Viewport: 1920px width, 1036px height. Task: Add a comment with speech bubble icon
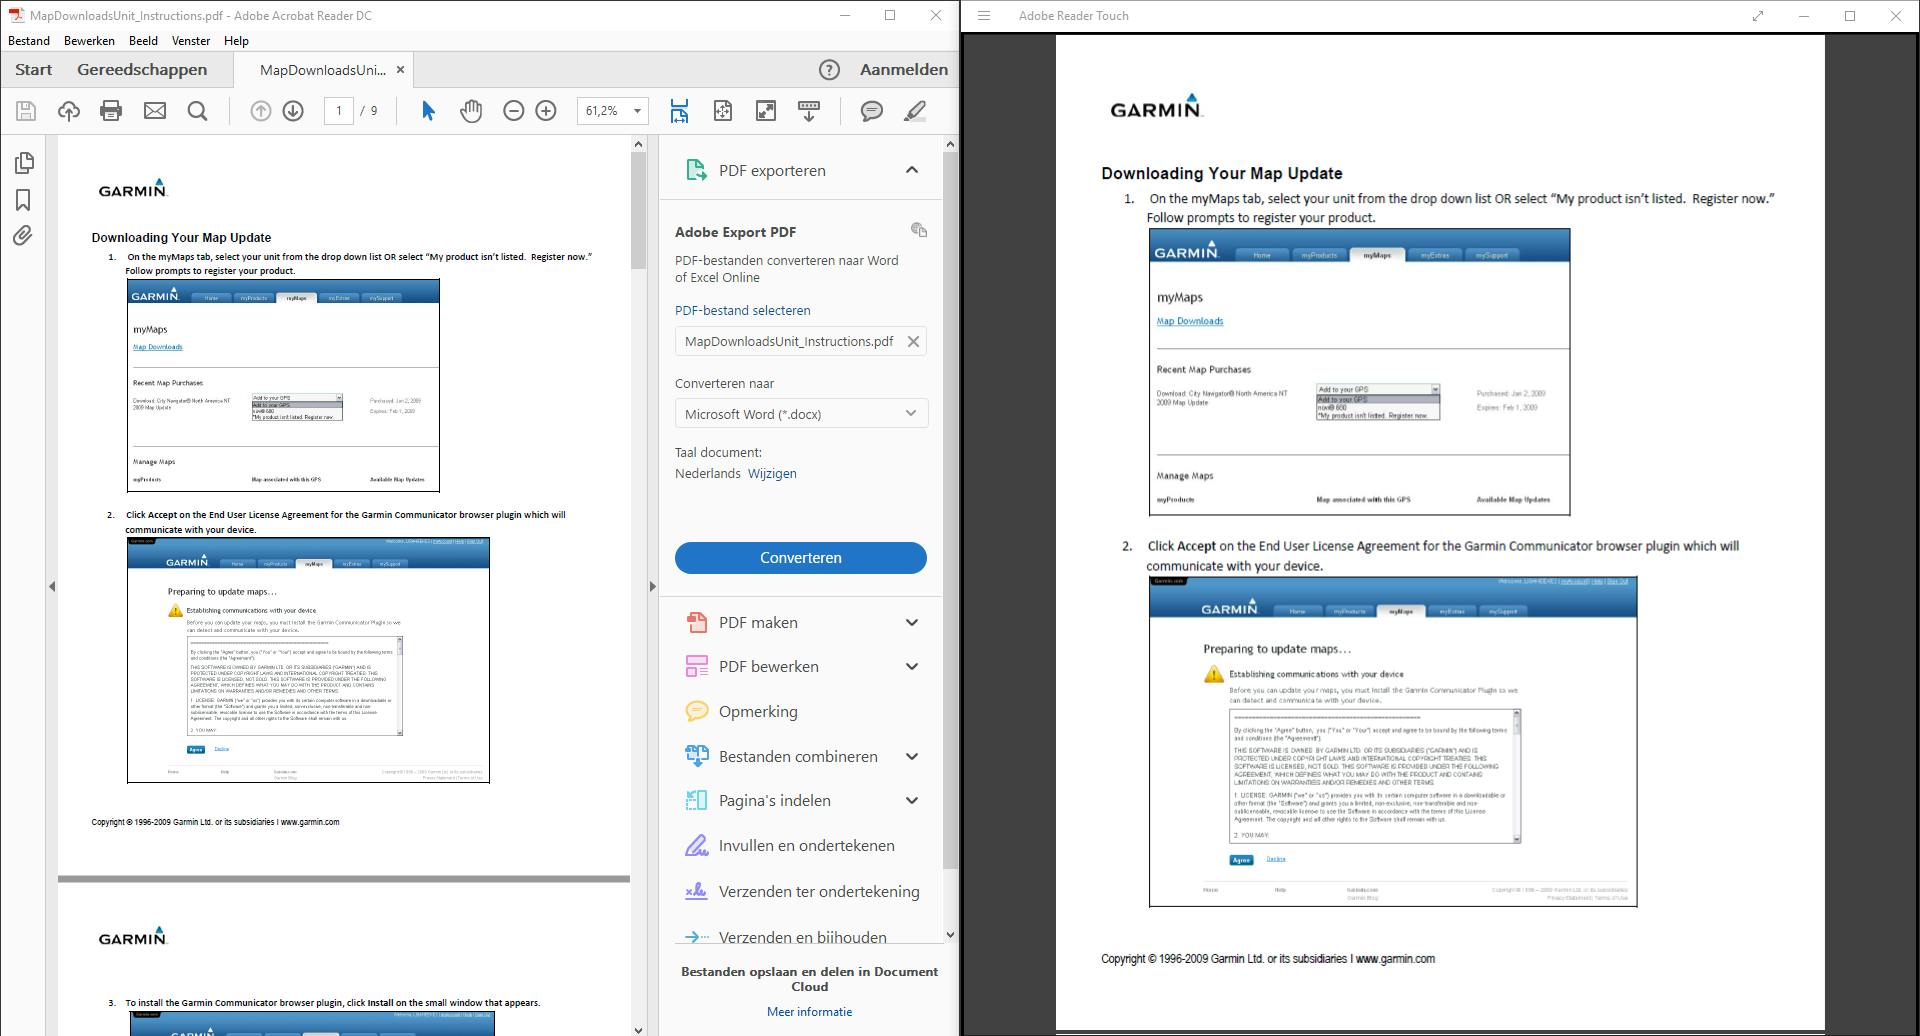872,111
